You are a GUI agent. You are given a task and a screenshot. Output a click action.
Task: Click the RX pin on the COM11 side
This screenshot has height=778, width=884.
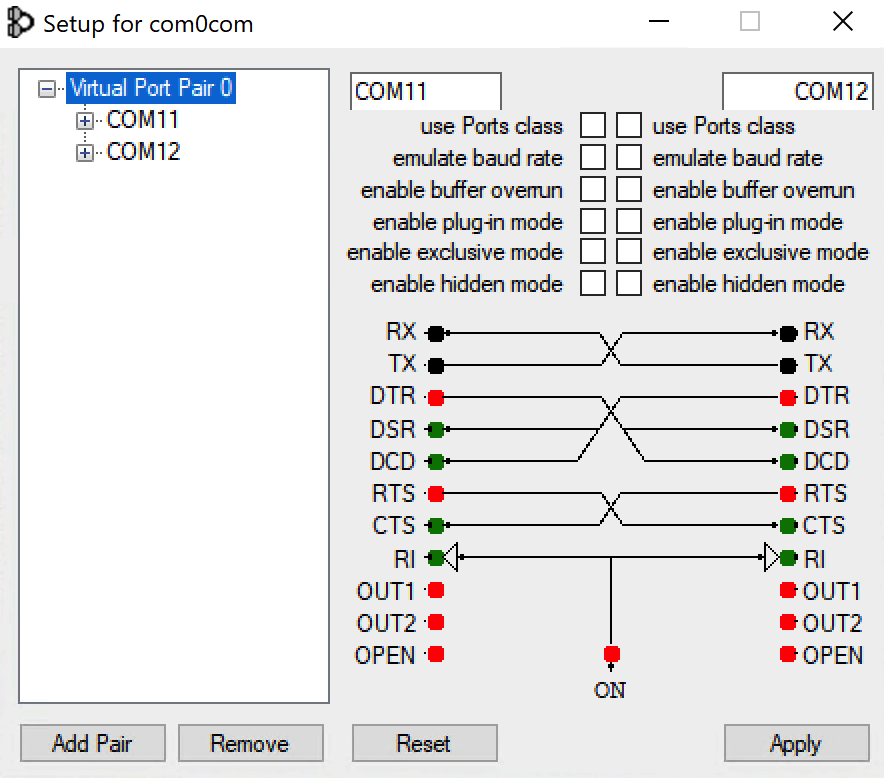click(x=436, y=333)
